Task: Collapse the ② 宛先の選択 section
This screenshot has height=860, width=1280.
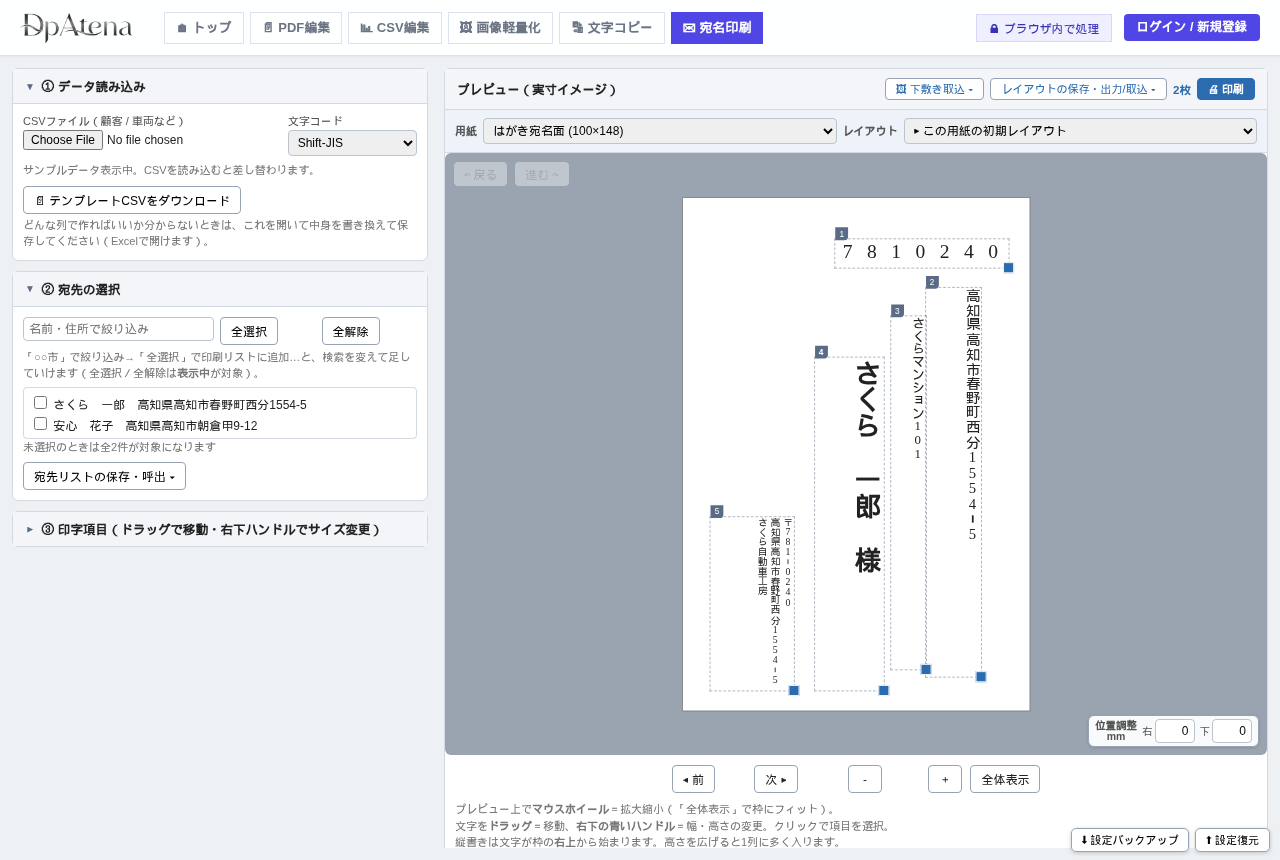Action: pos(220,289)
